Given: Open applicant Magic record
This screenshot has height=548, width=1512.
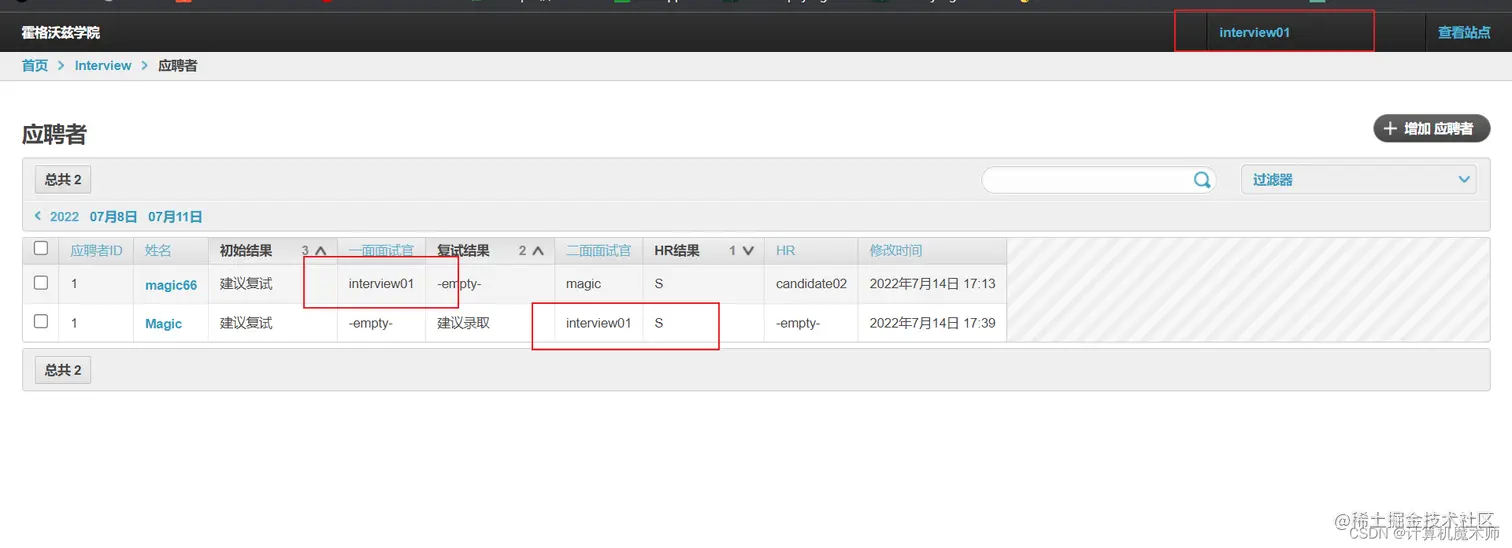Looking at the screenshot, I should pyautogui.click(x=163, y=323).
